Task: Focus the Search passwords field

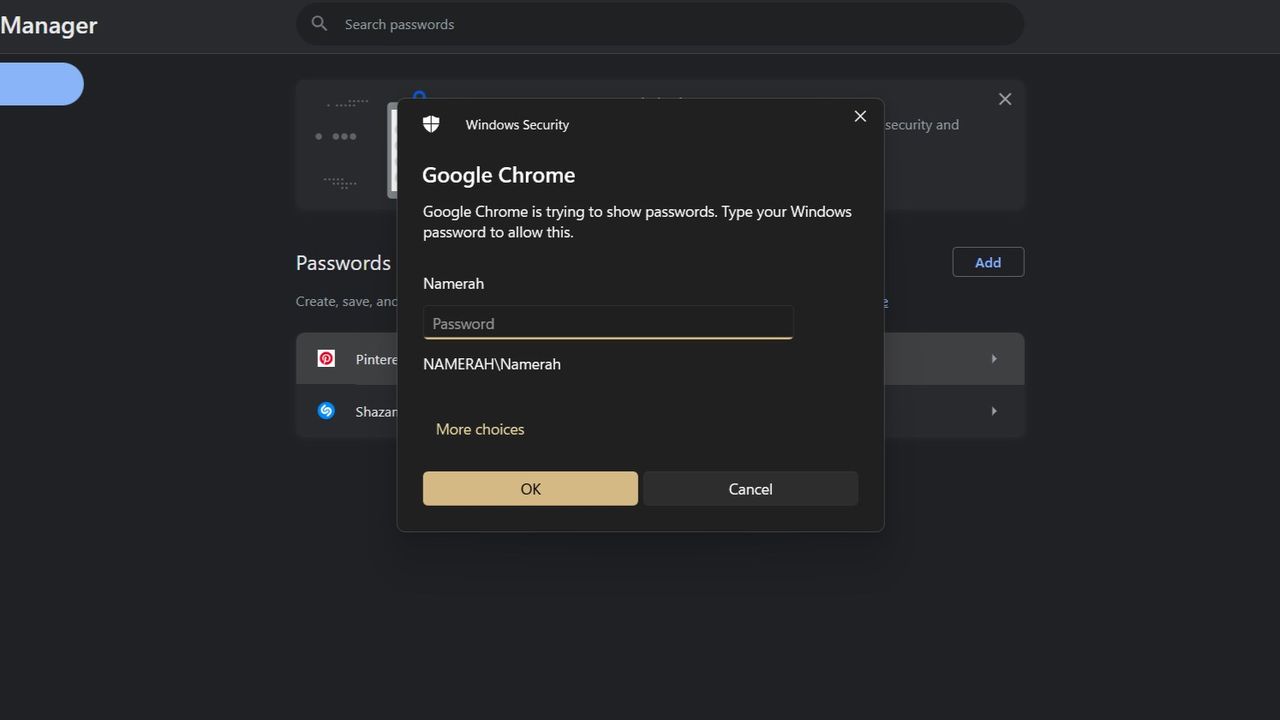Action: click(660, 23)
